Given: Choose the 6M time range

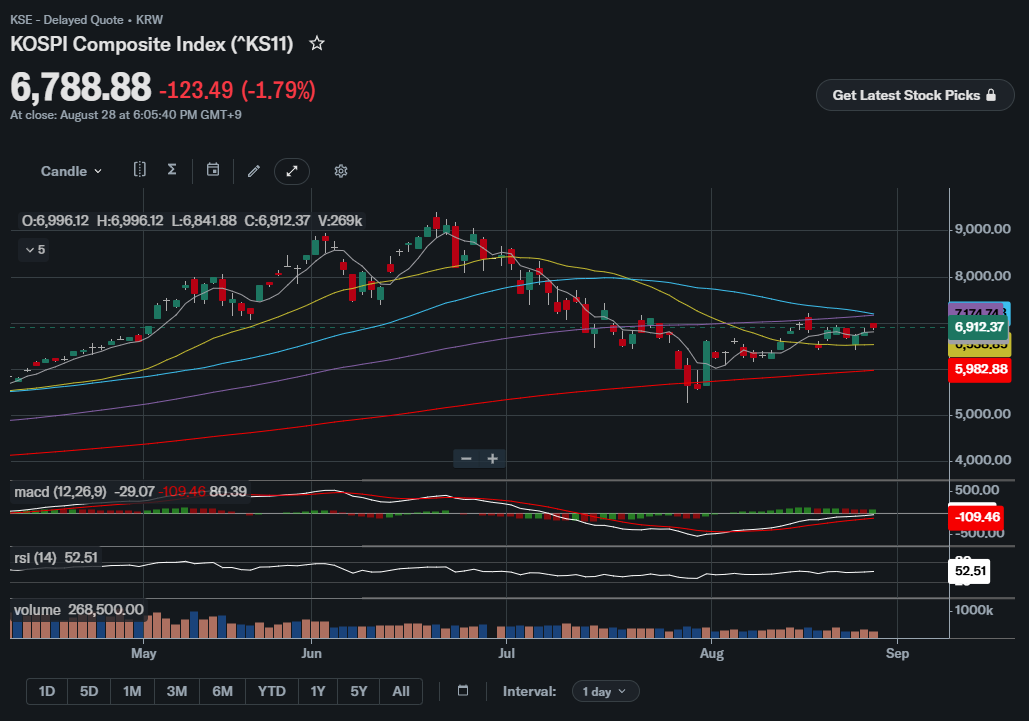Looking at the screenshot, I should 222,691.
